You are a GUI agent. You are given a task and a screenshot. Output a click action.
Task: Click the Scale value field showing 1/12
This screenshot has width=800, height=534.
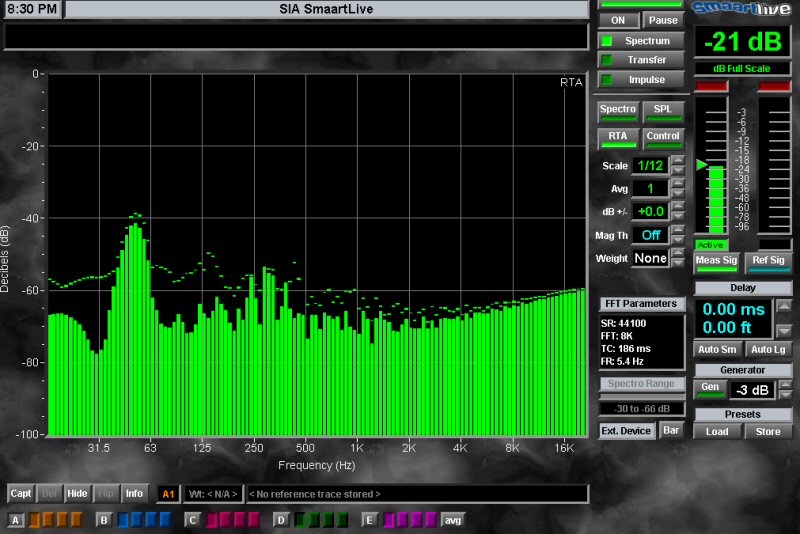pos(650,165)
